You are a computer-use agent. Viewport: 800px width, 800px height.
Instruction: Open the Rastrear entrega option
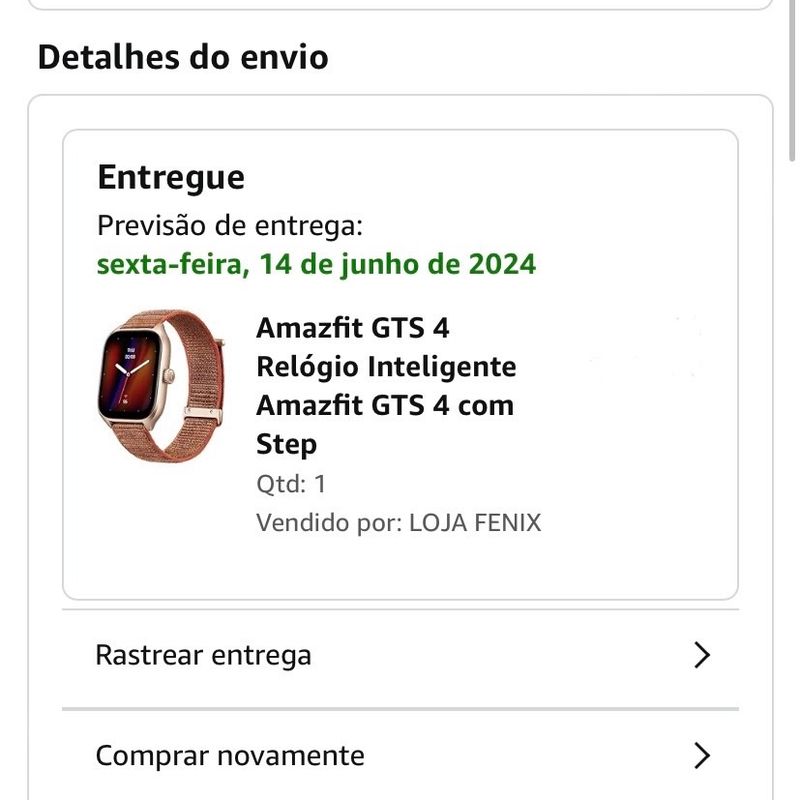(x=203, y=655)
